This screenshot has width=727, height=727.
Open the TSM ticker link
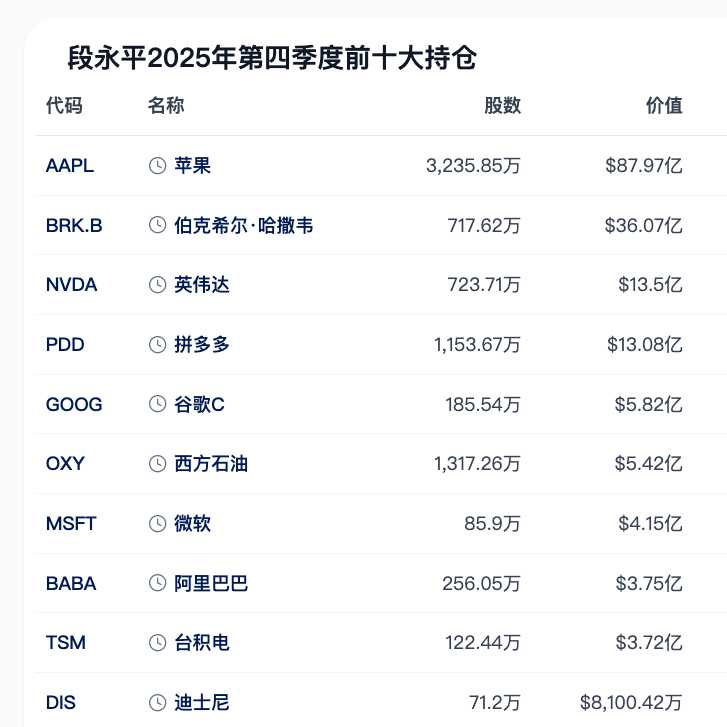click(66, 643)
